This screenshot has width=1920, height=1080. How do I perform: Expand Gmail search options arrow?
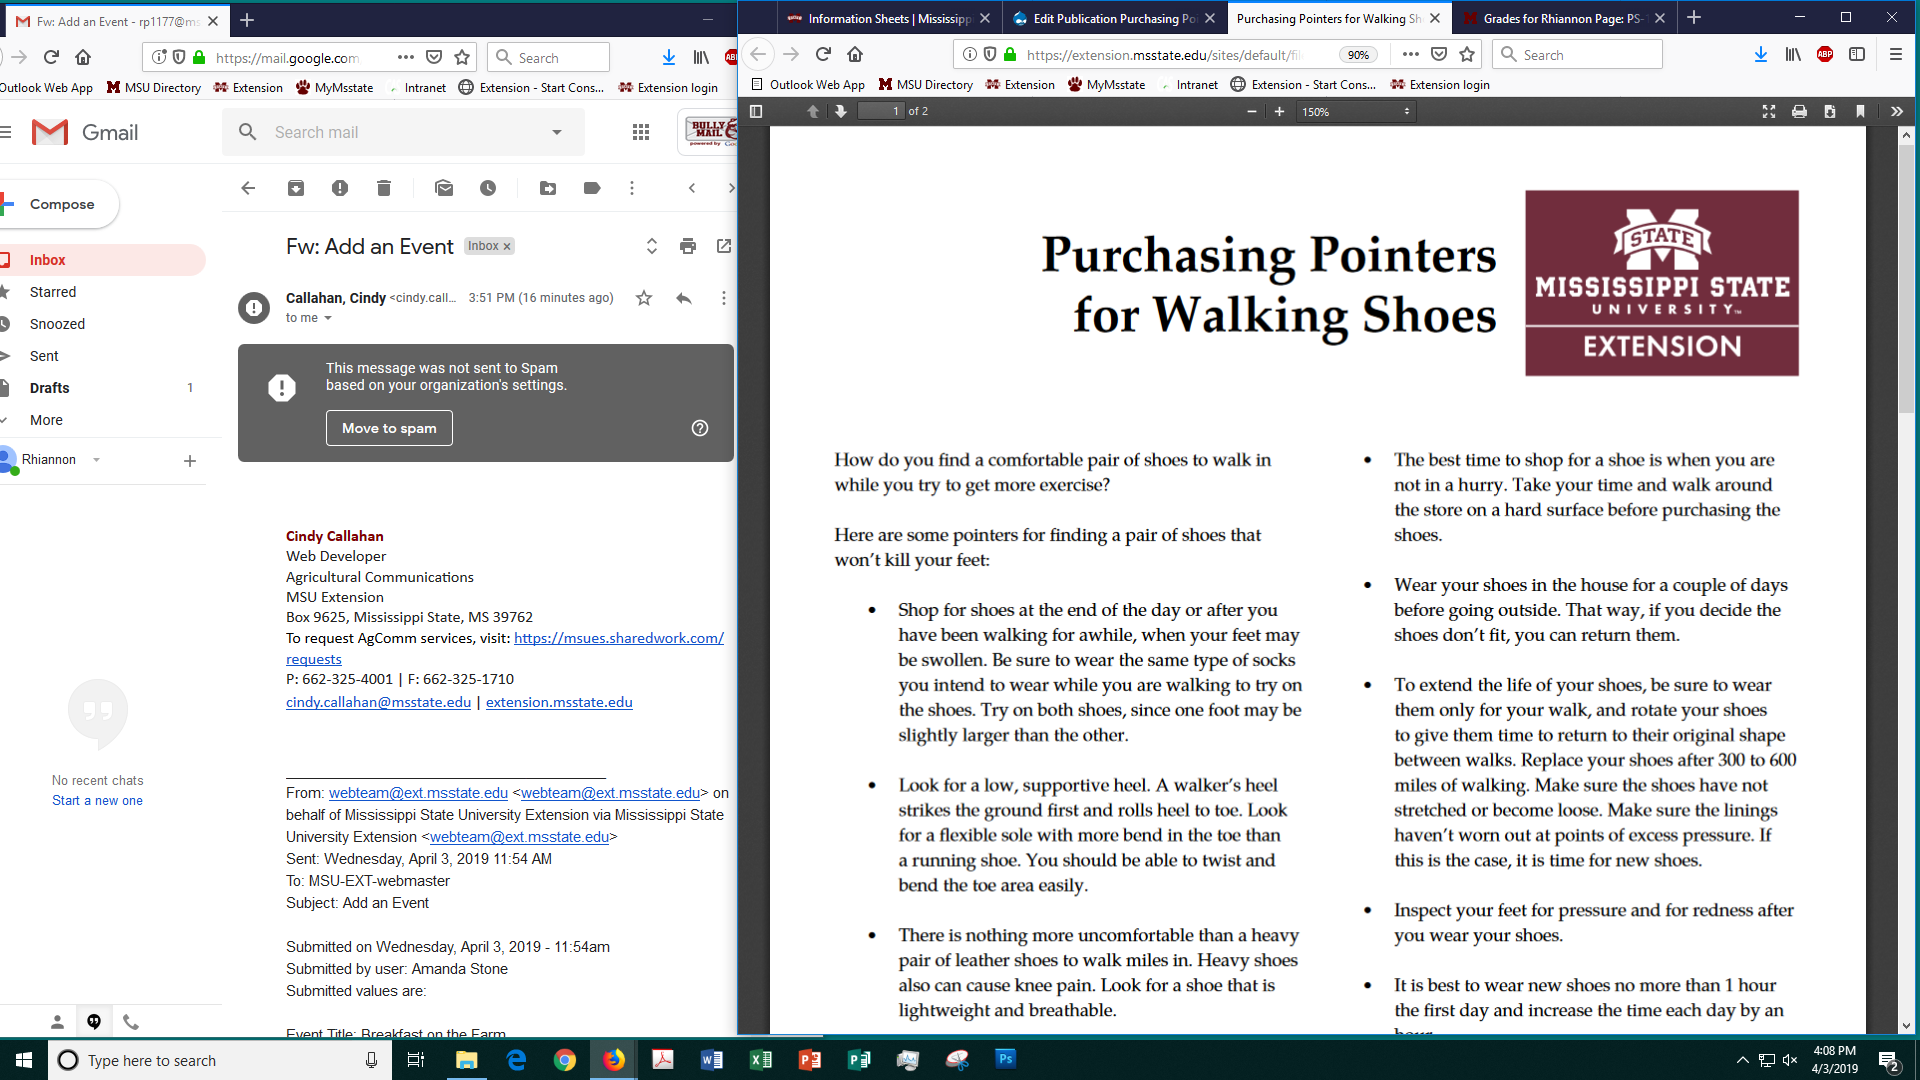coord(557,132)
